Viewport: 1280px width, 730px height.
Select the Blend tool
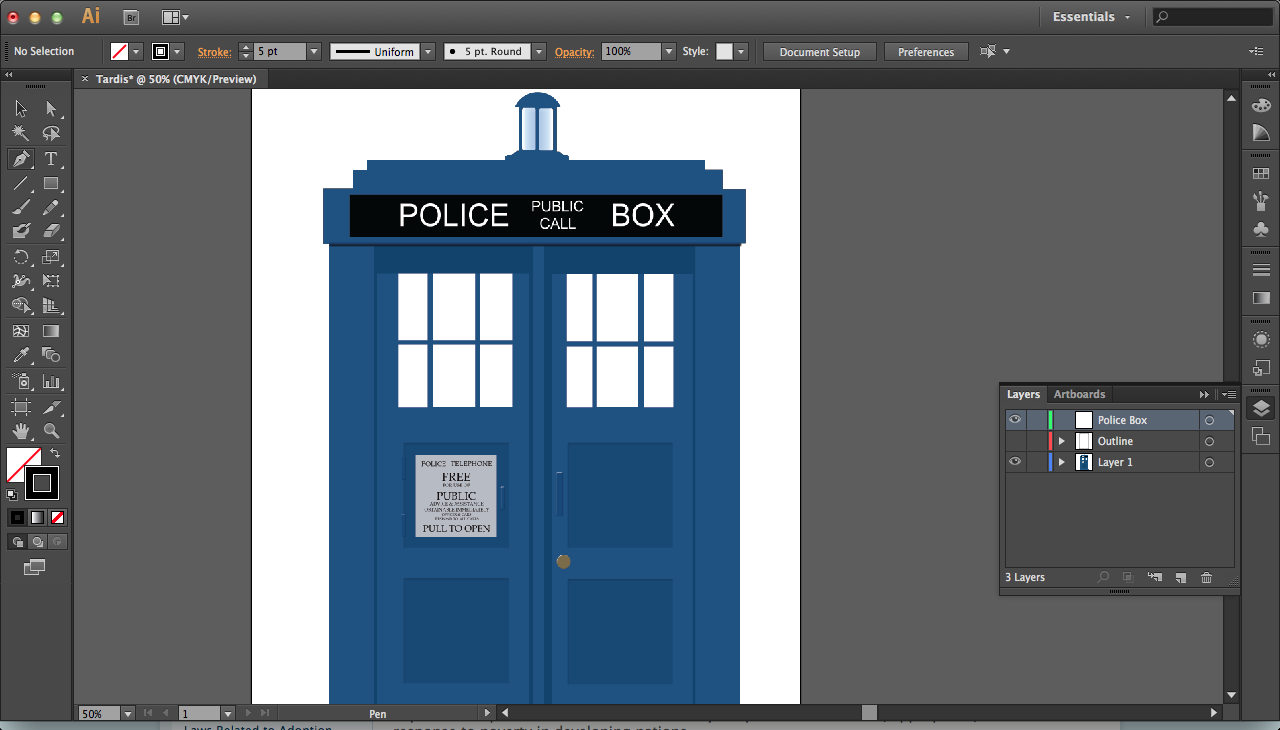pos(51,355)
